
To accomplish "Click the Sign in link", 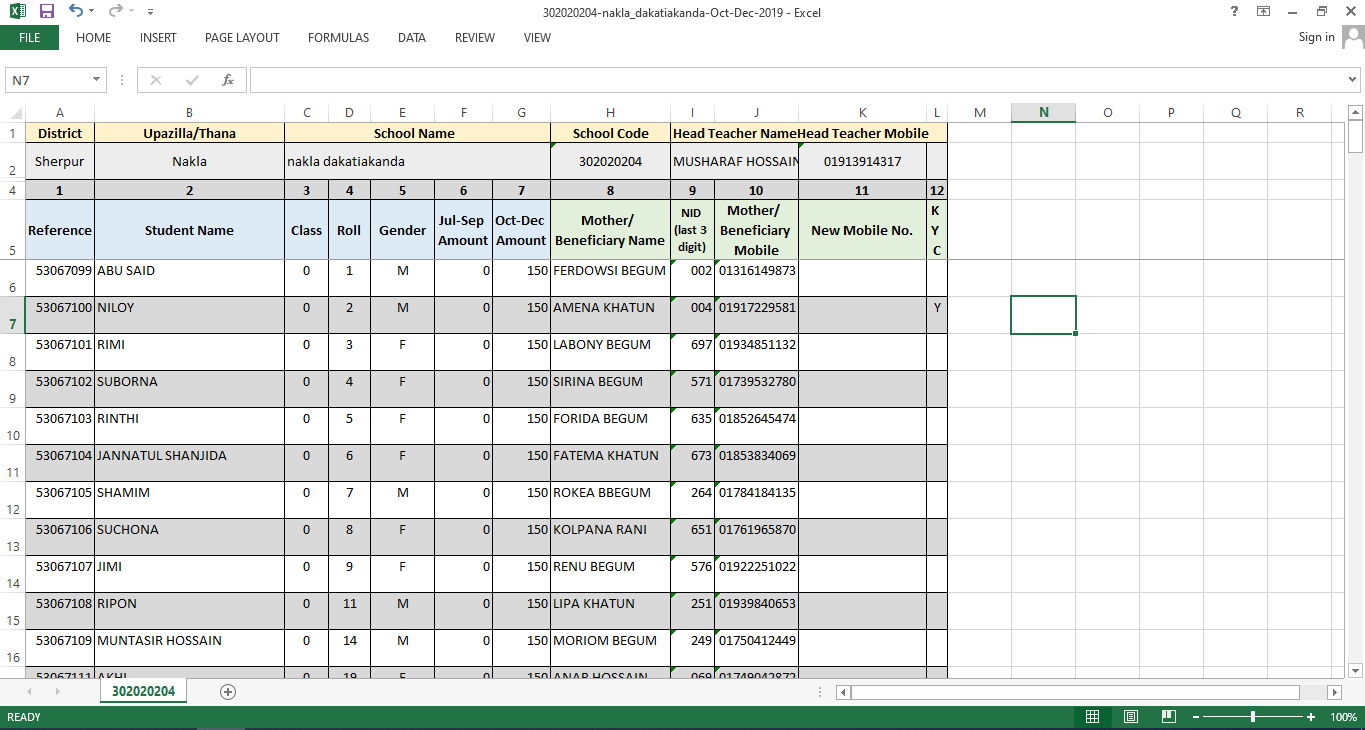I will tap(1316, 37).
